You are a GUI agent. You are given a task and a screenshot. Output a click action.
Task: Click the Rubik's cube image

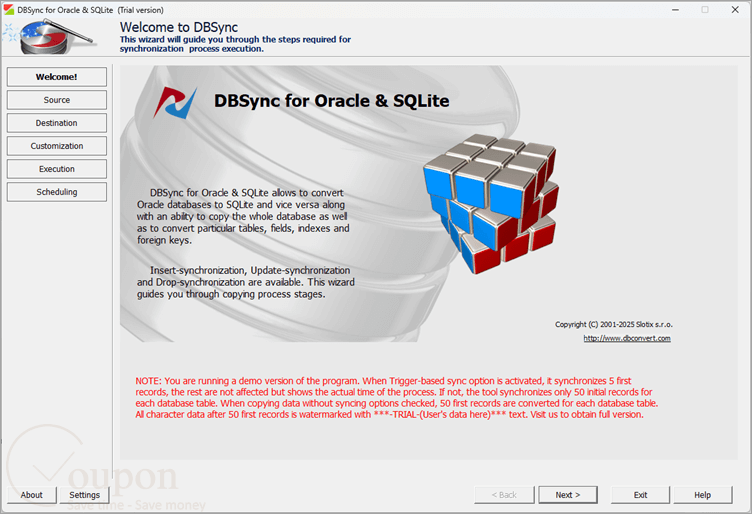coord(491,204)
